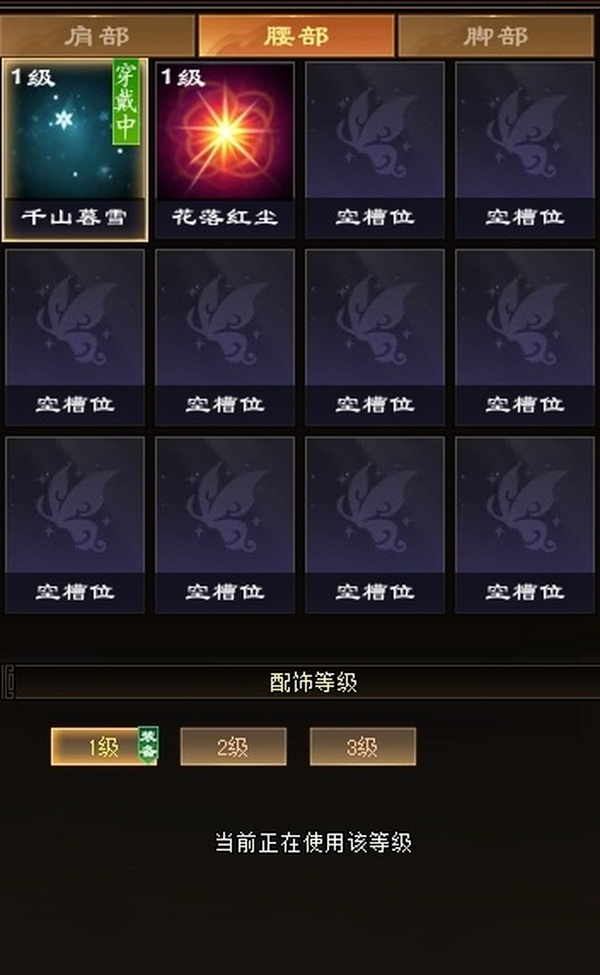Click the first empty slot in bottom row
The image size is (600, 975).
(75, 525)
